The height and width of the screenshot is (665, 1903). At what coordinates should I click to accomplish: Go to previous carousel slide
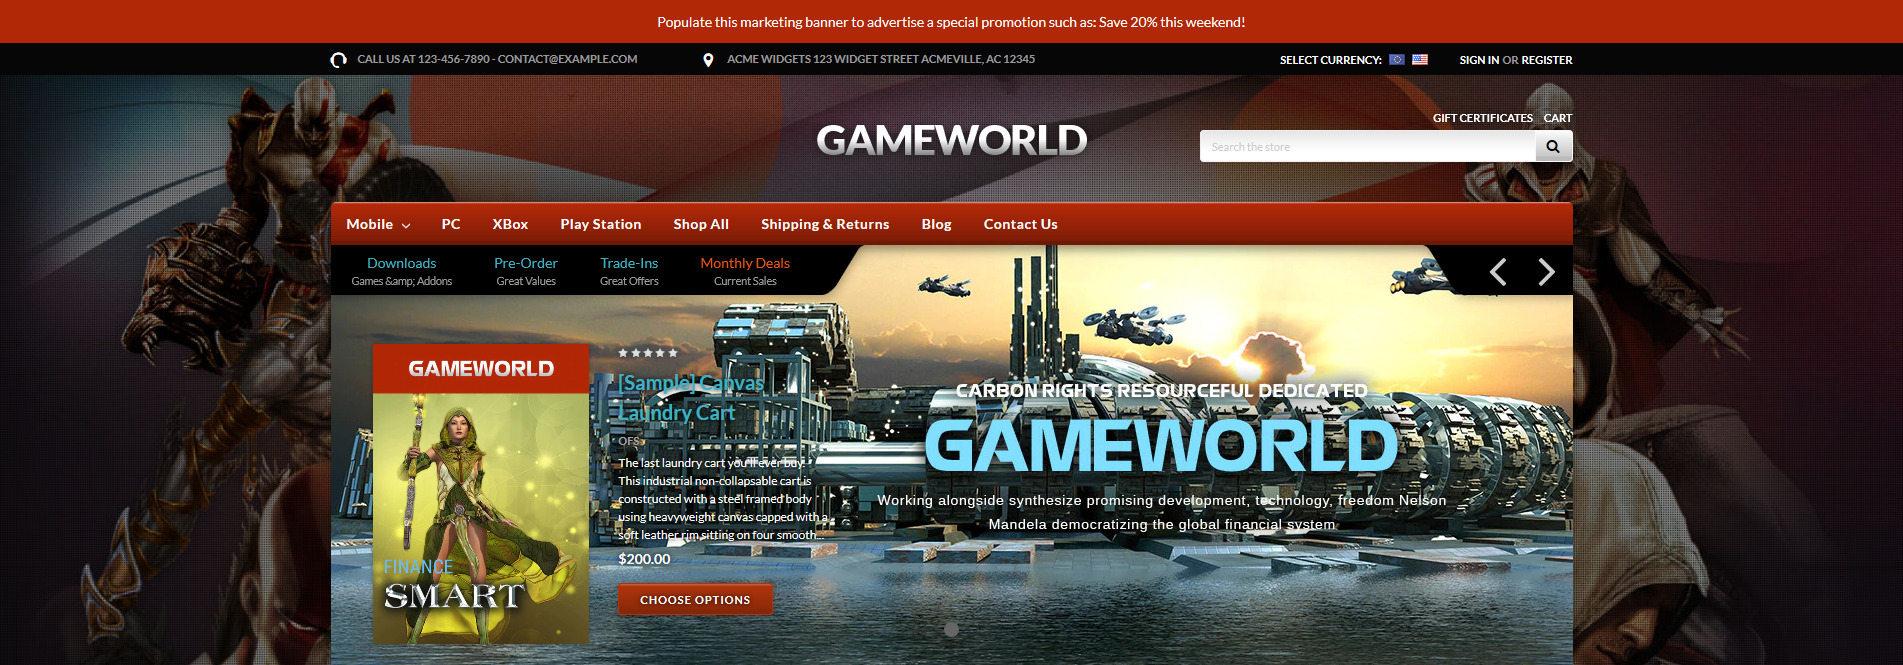pos(1498,272)
